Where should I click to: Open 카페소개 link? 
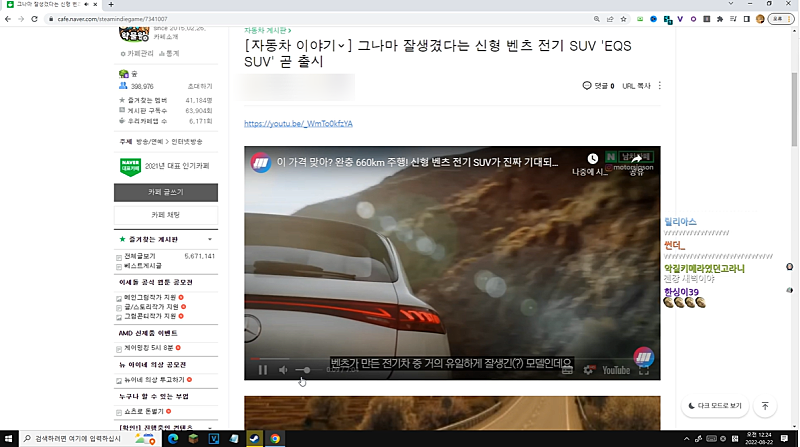tap(166, 37)
